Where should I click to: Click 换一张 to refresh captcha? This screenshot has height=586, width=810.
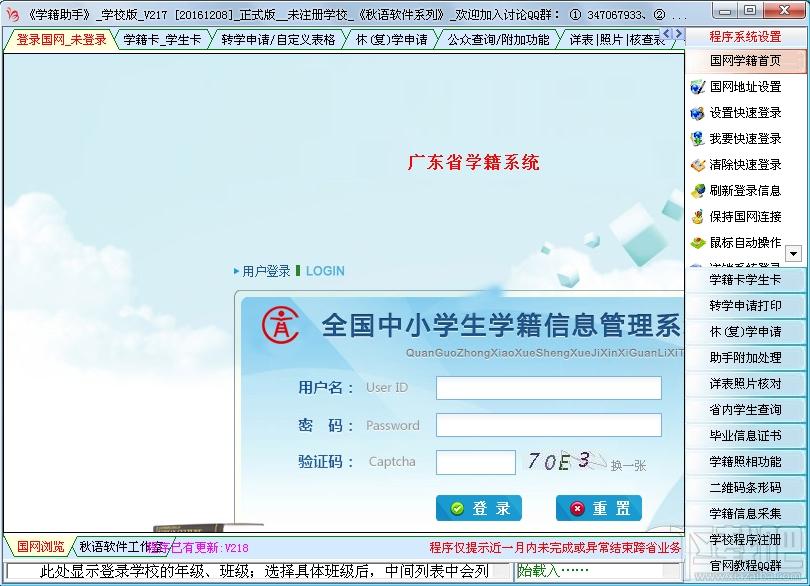pos(628,466)
